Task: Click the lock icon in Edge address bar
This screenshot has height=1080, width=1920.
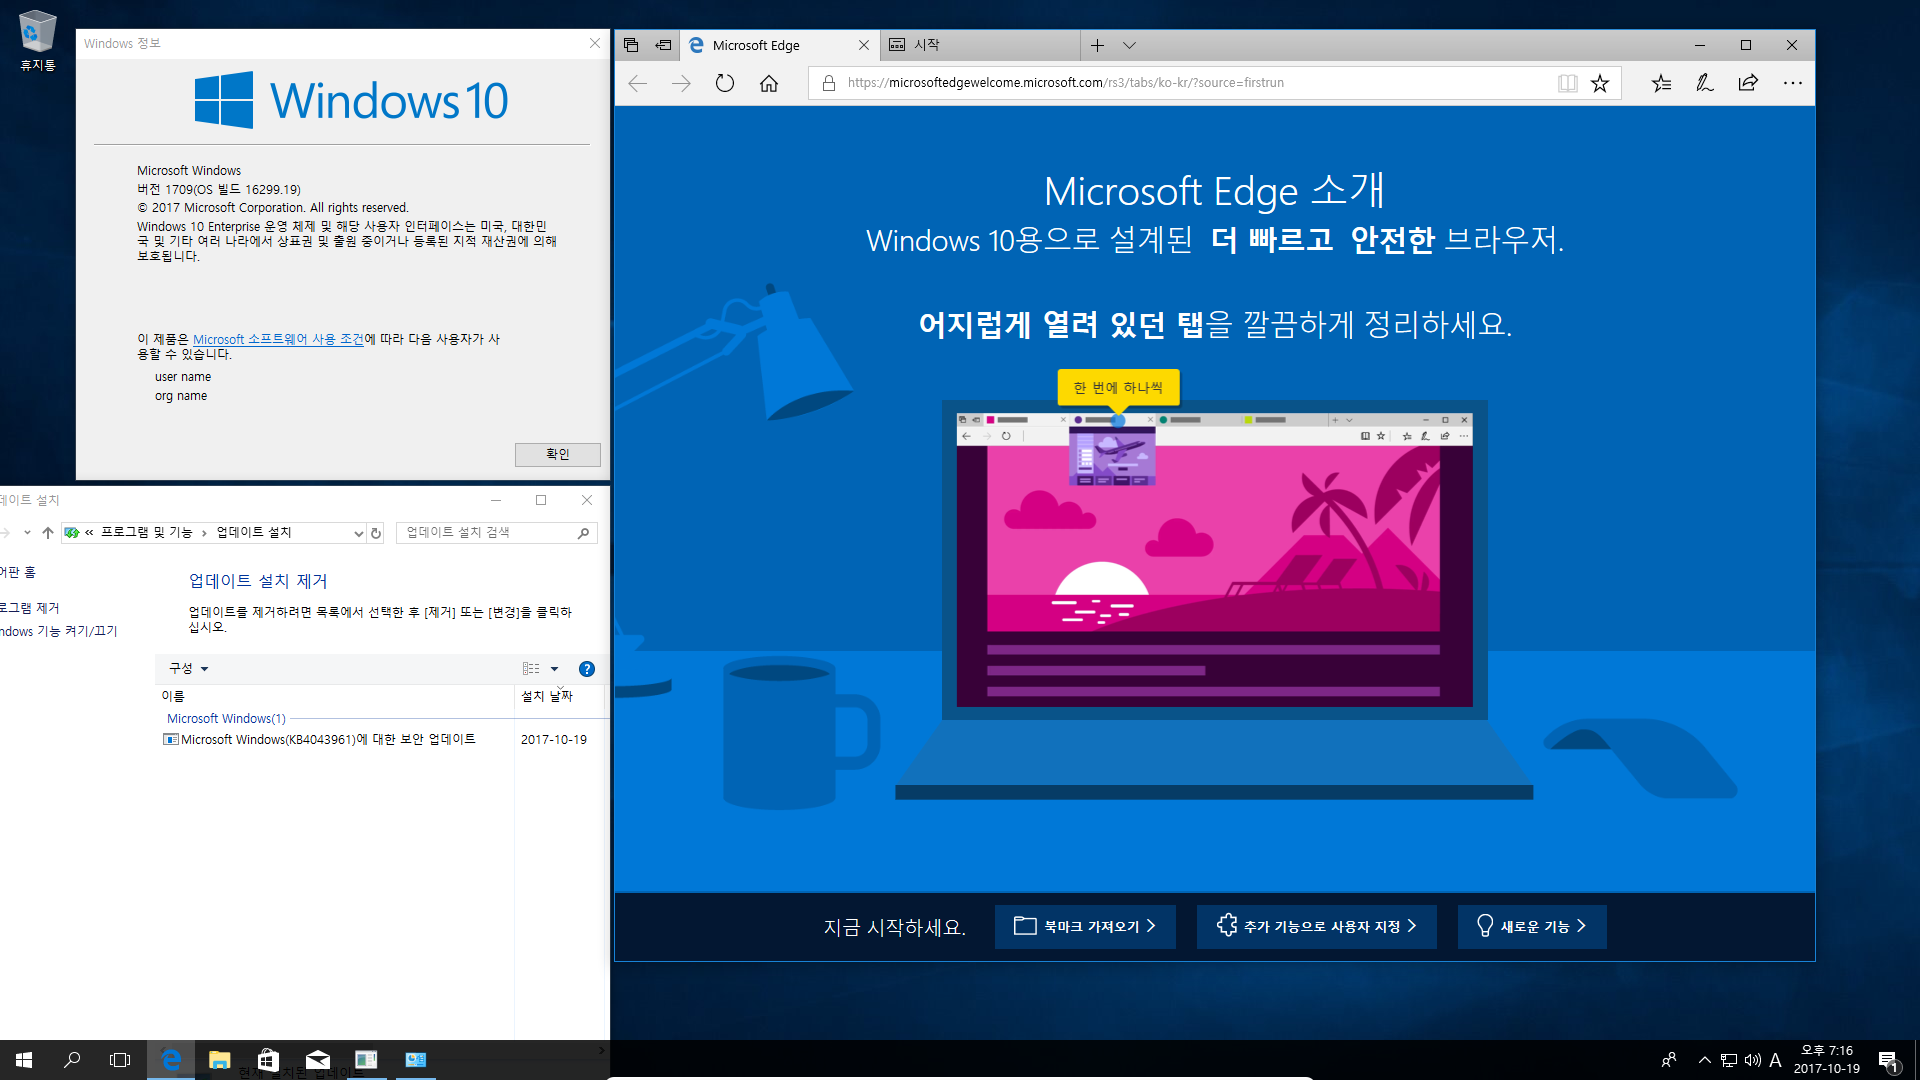Action: point(829,83)
